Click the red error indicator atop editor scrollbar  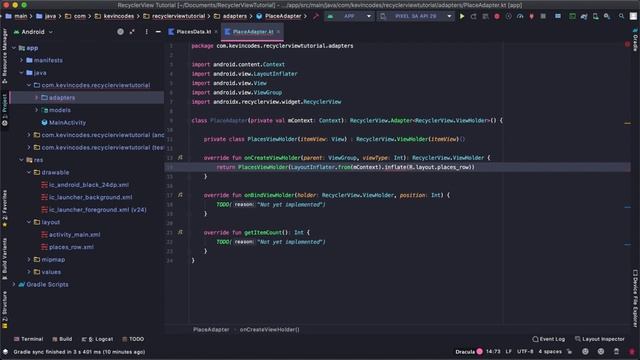pyautogui.click(x=627, y=44)
